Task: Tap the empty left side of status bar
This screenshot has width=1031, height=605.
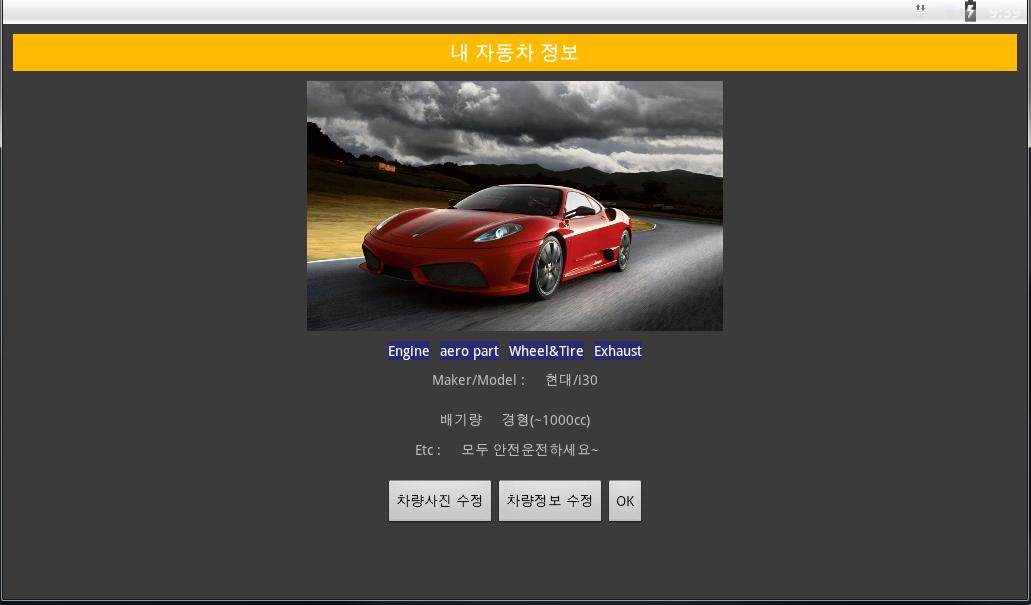Action: (x=300, y=11)
